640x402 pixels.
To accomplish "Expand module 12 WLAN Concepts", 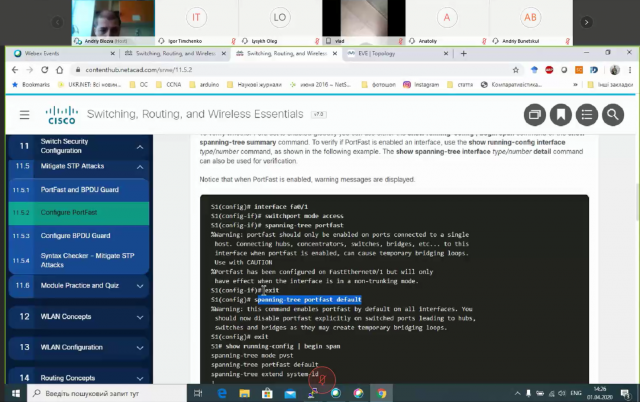I will (138, 316).
